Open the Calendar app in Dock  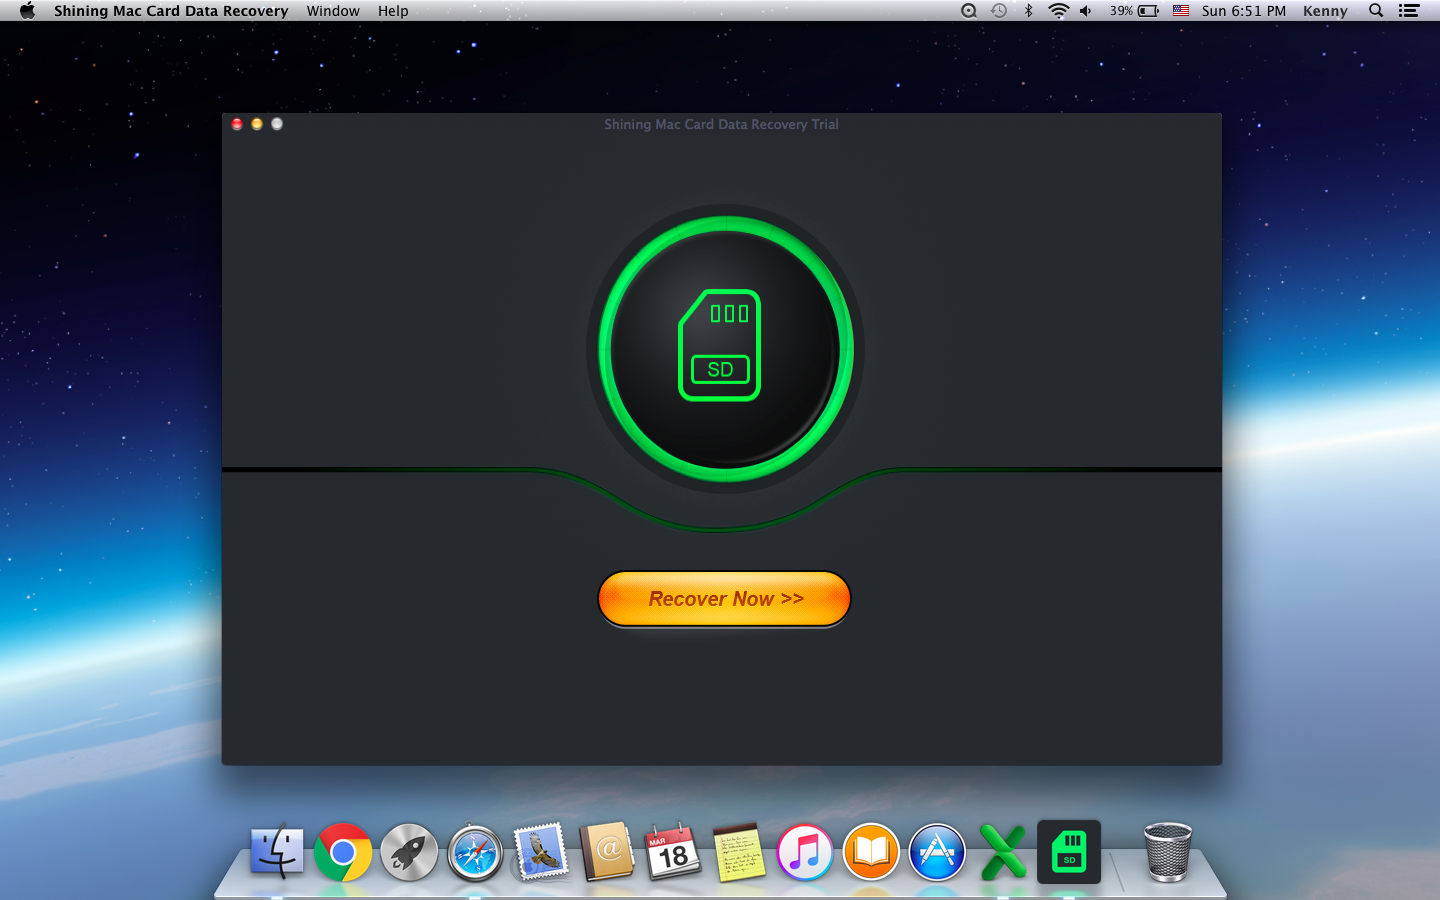(x=673, y=852)
